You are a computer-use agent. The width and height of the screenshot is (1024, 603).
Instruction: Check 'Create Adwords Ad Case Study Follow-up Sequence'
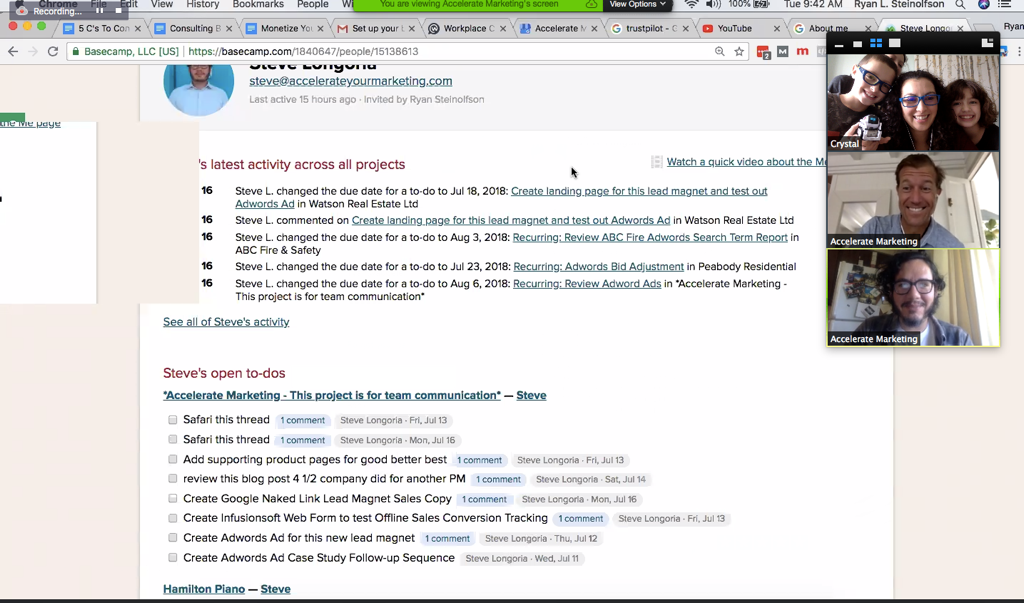(x=173, y=558)
